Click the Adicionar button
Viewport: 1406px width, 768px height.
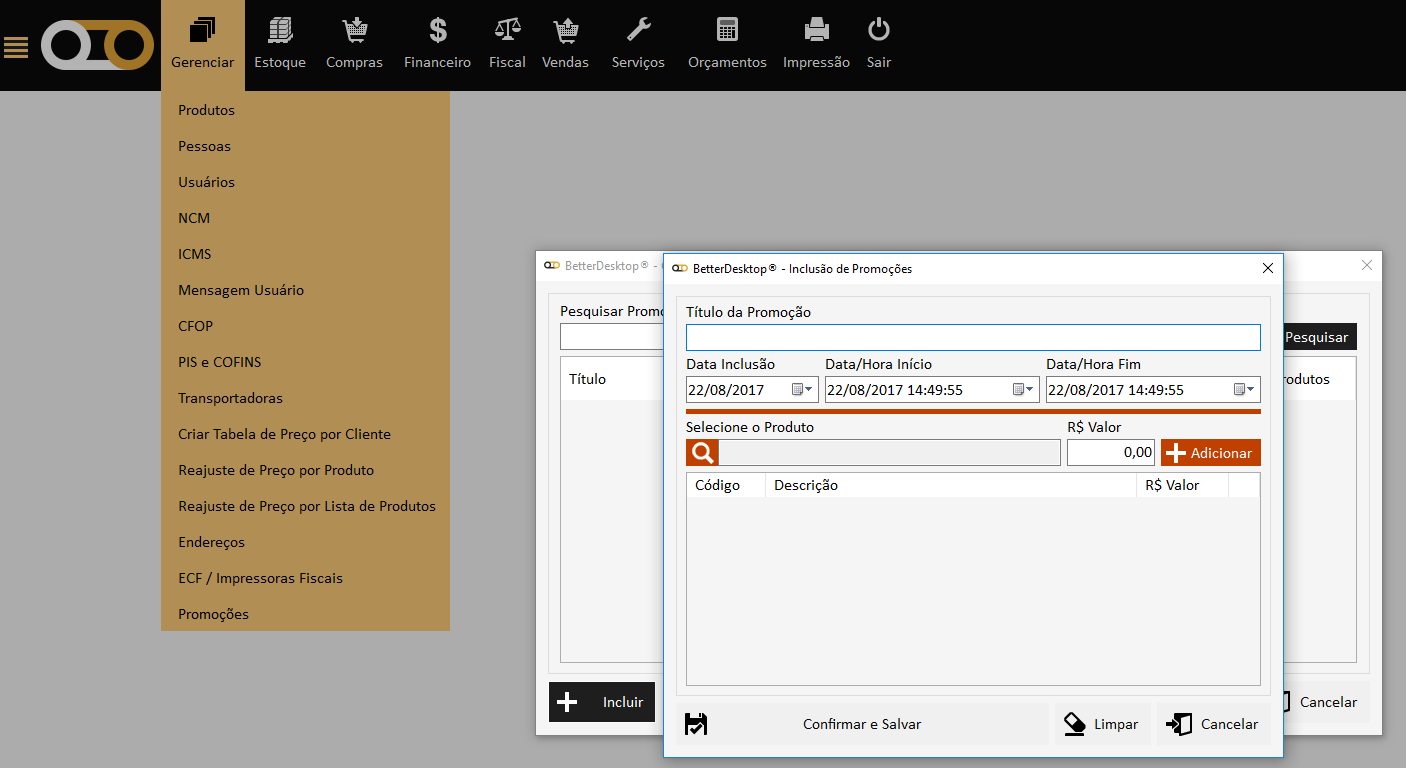[1210, 453]
